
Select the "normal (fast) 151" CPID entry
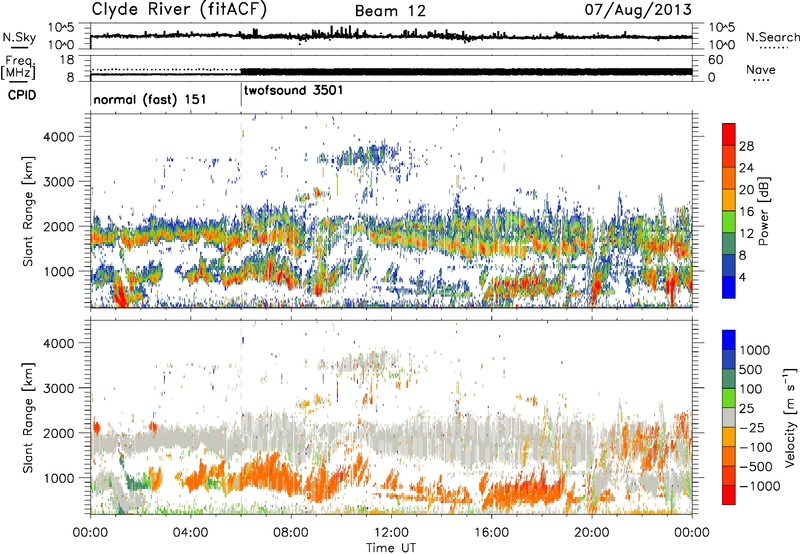pyautogui.click(x=150, y=99)
